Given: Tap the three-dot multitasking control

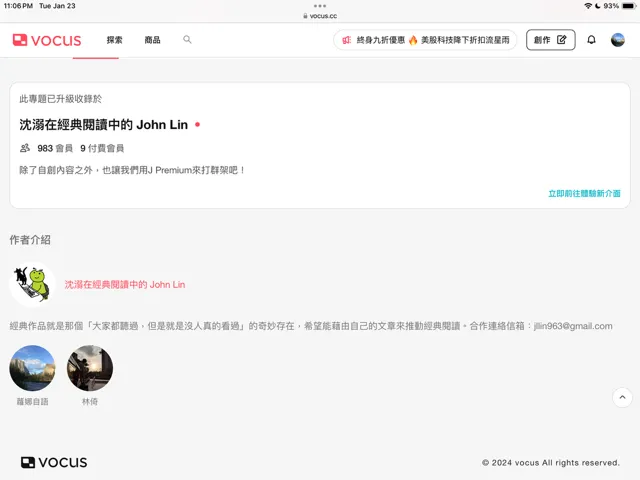Looking at the screenshot, I should (x=320, y=6).
